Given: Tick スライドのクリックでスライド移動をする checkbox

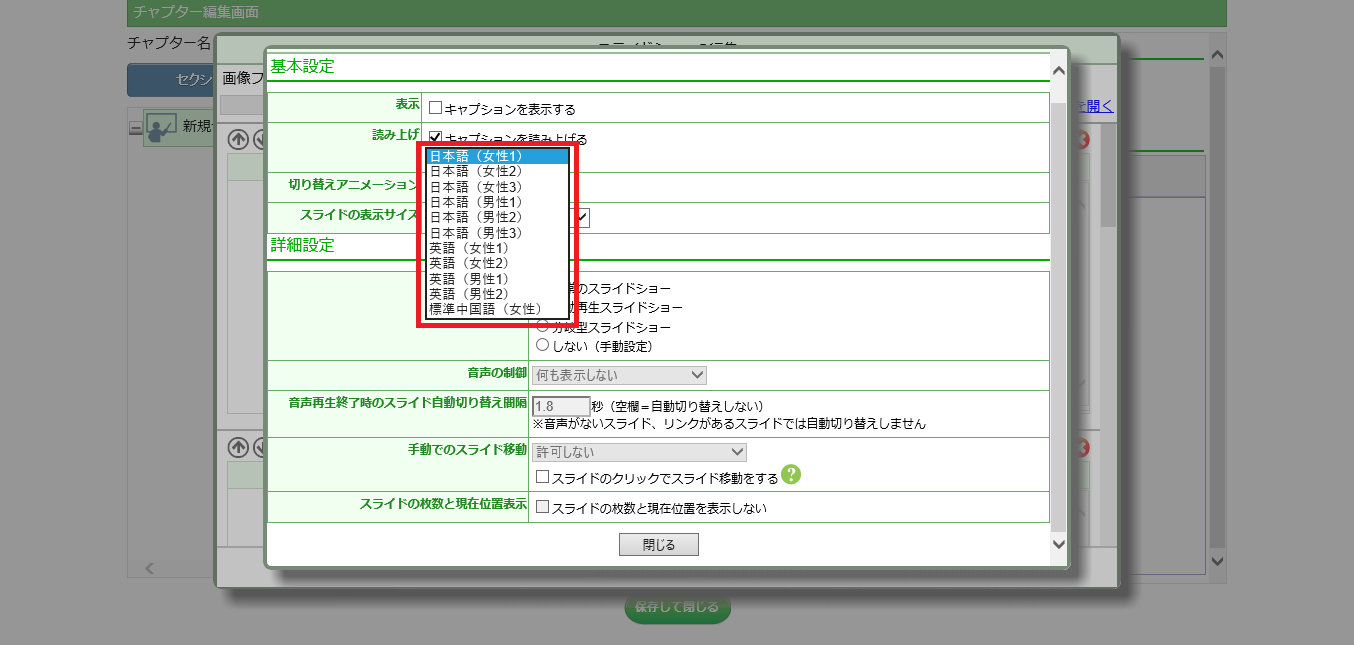Looking at the screenshot, I should pos(543,478).
